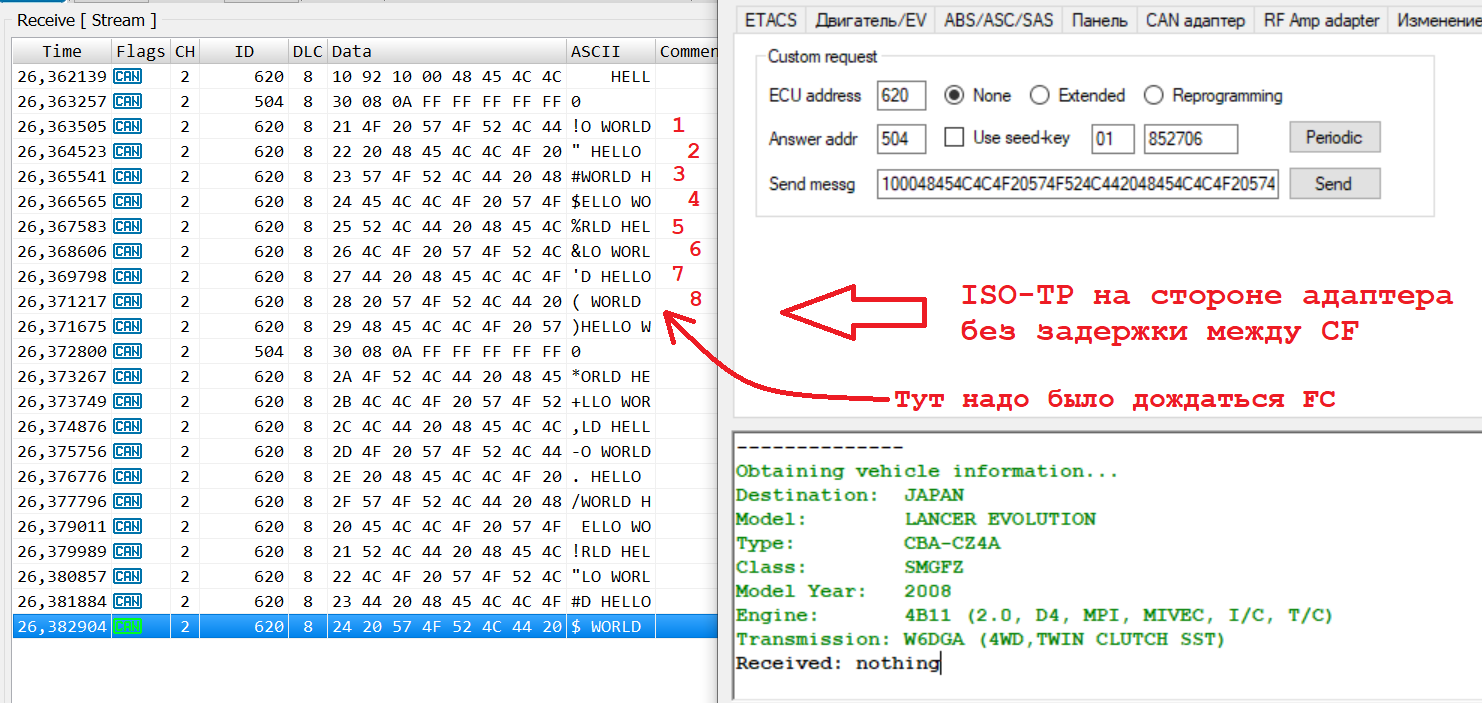Screen dimensions: 1482x706
Task: Open the RF Amp adapter tab
Action: point(1321,20)
